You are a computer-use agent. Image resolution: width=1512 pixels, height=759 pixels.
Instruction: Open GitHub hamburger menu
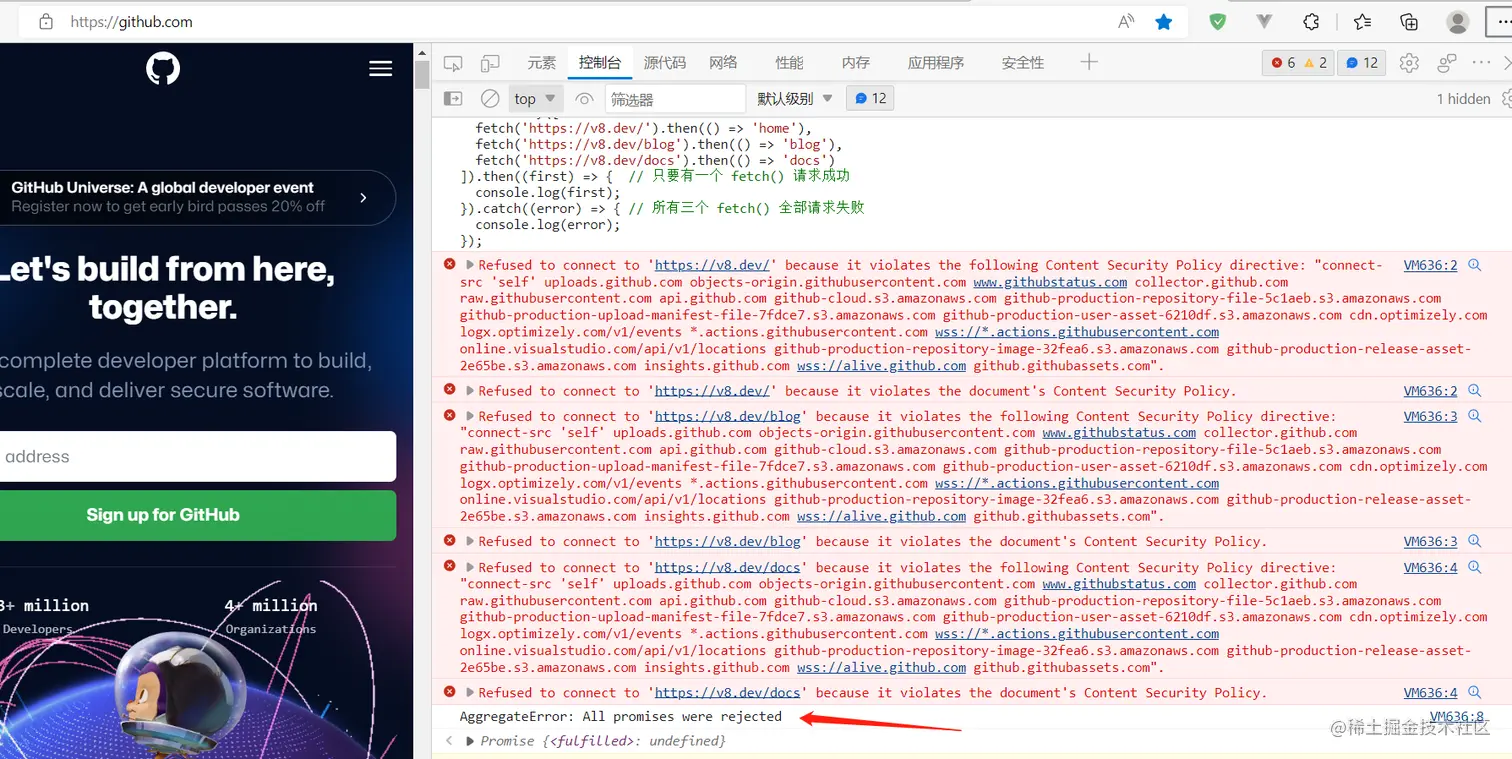tap(380, 68)
